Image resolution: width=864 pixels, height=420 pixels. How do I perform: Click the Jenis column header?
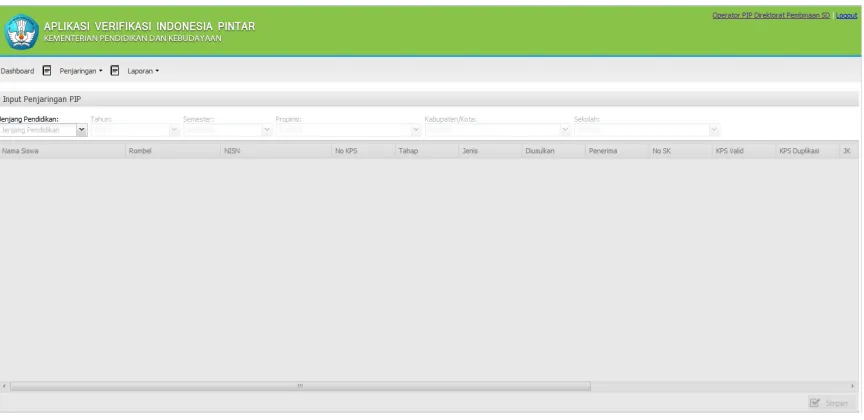(490, 151)
